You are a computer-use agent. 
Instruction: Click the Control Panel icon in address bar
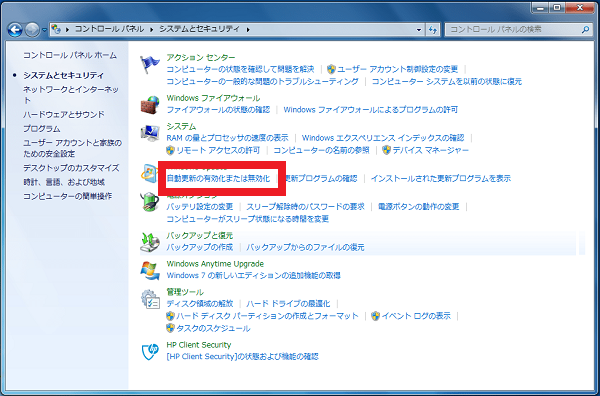56,29
